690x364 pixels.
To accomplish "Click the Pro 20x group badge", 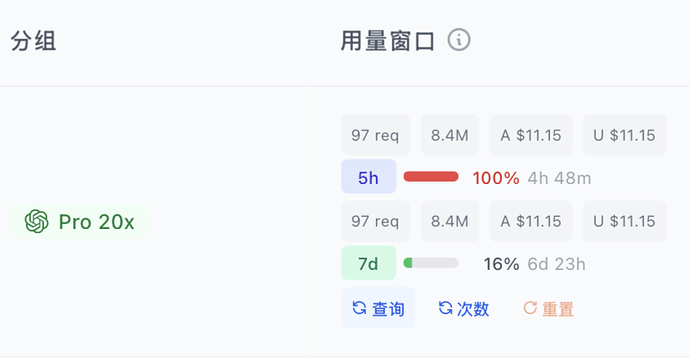I will click(x=79, y=221).
